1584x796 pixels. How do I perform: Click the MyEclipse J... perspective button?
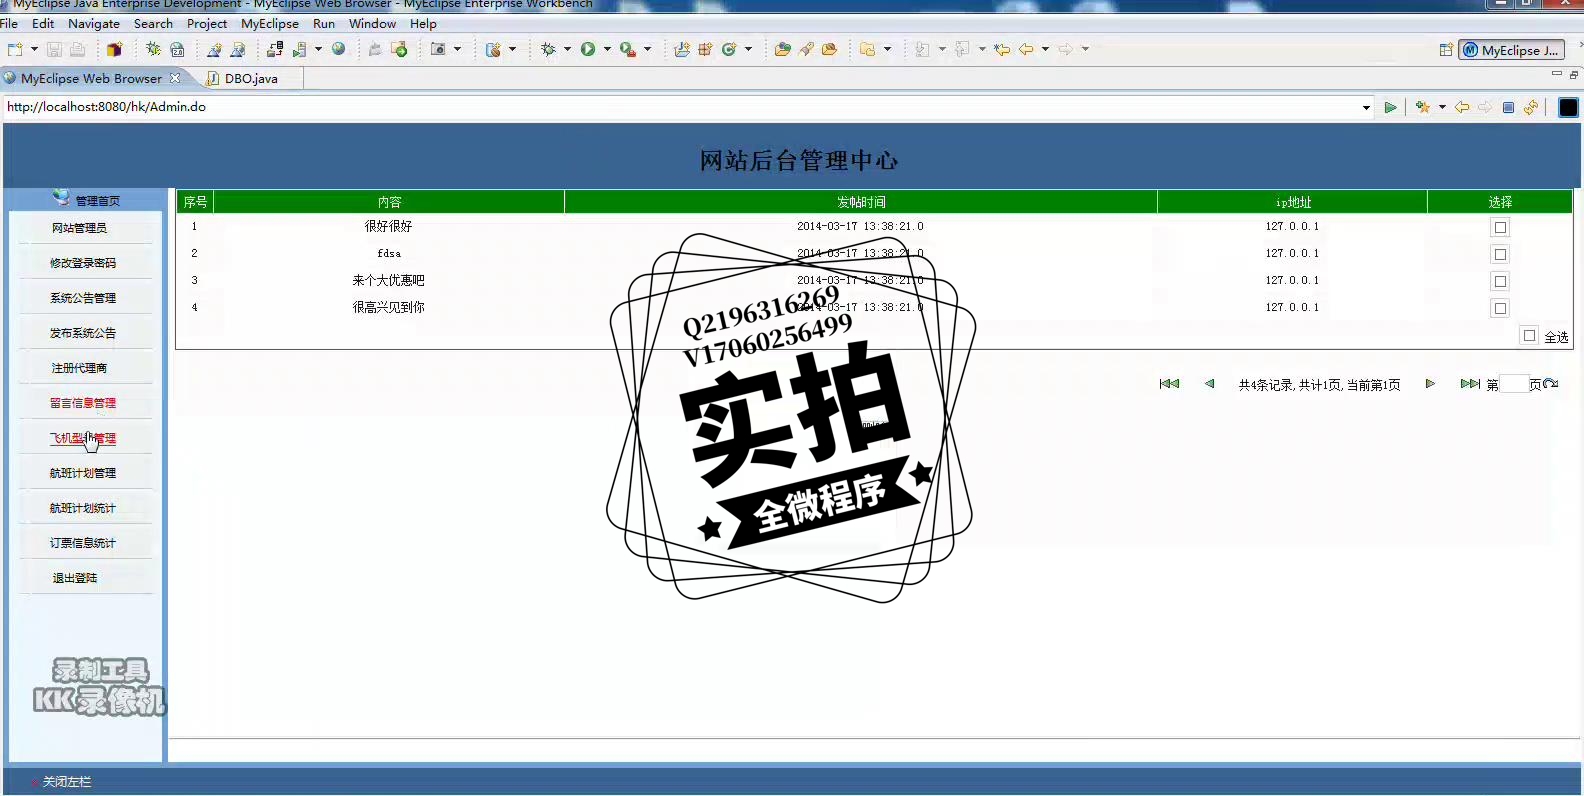(1511, 50)
